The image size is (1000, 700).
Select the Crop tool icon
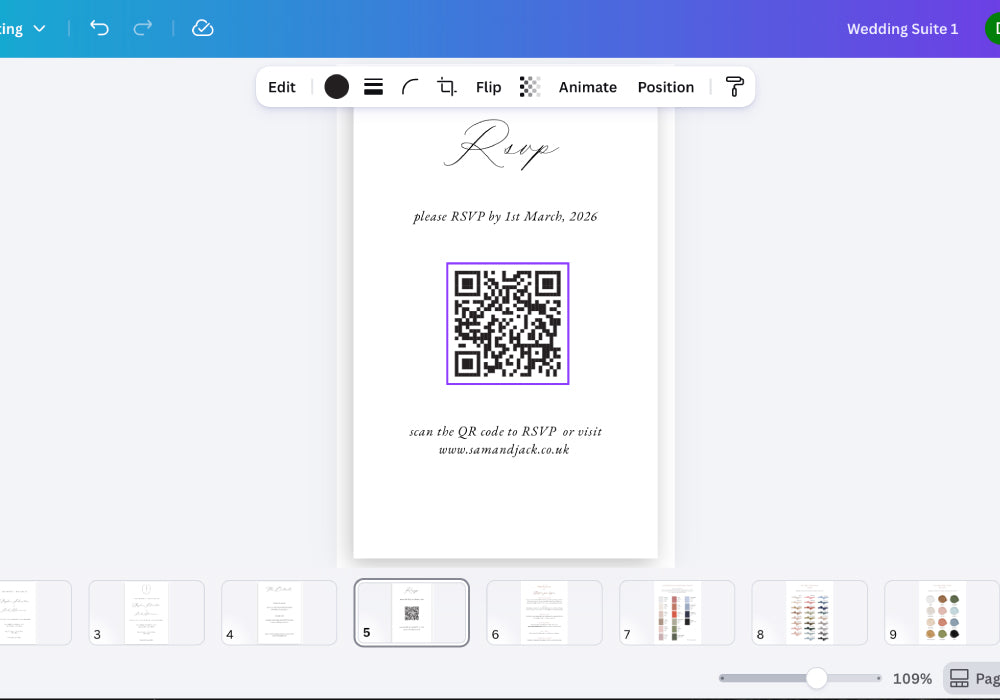point(446,87)
